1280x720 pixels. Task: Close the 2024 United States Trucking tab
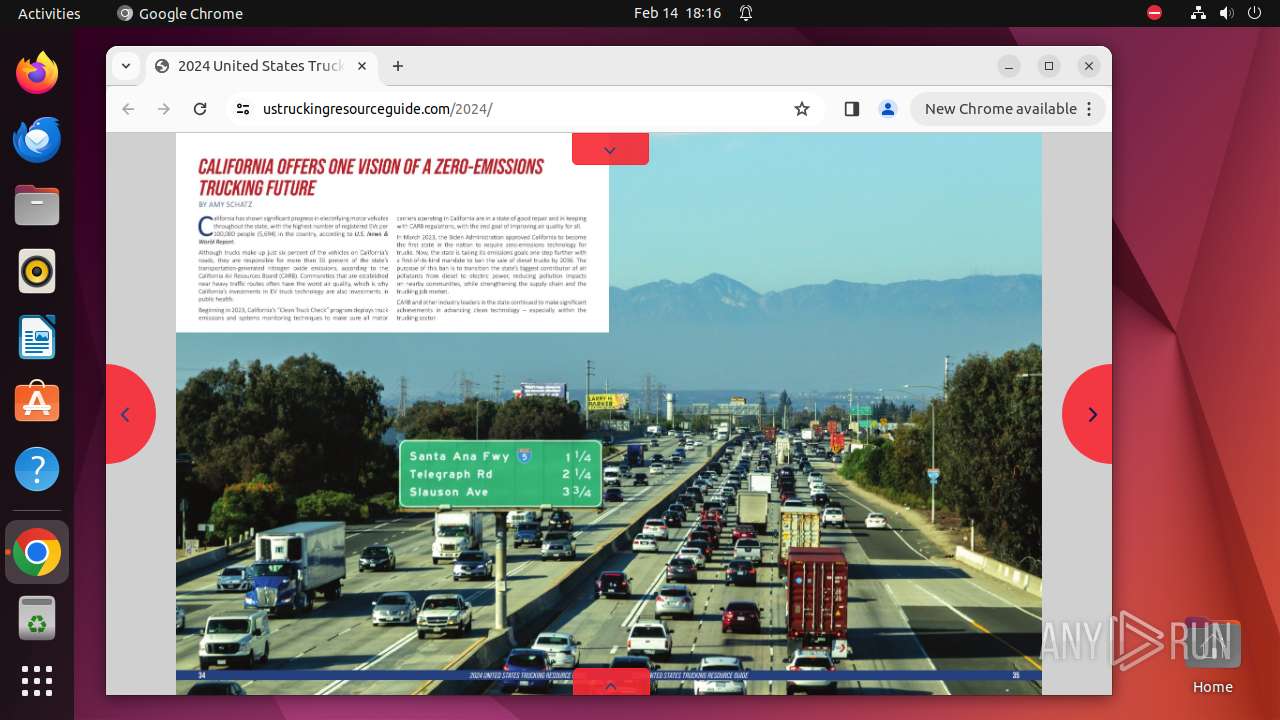(362, 66)
